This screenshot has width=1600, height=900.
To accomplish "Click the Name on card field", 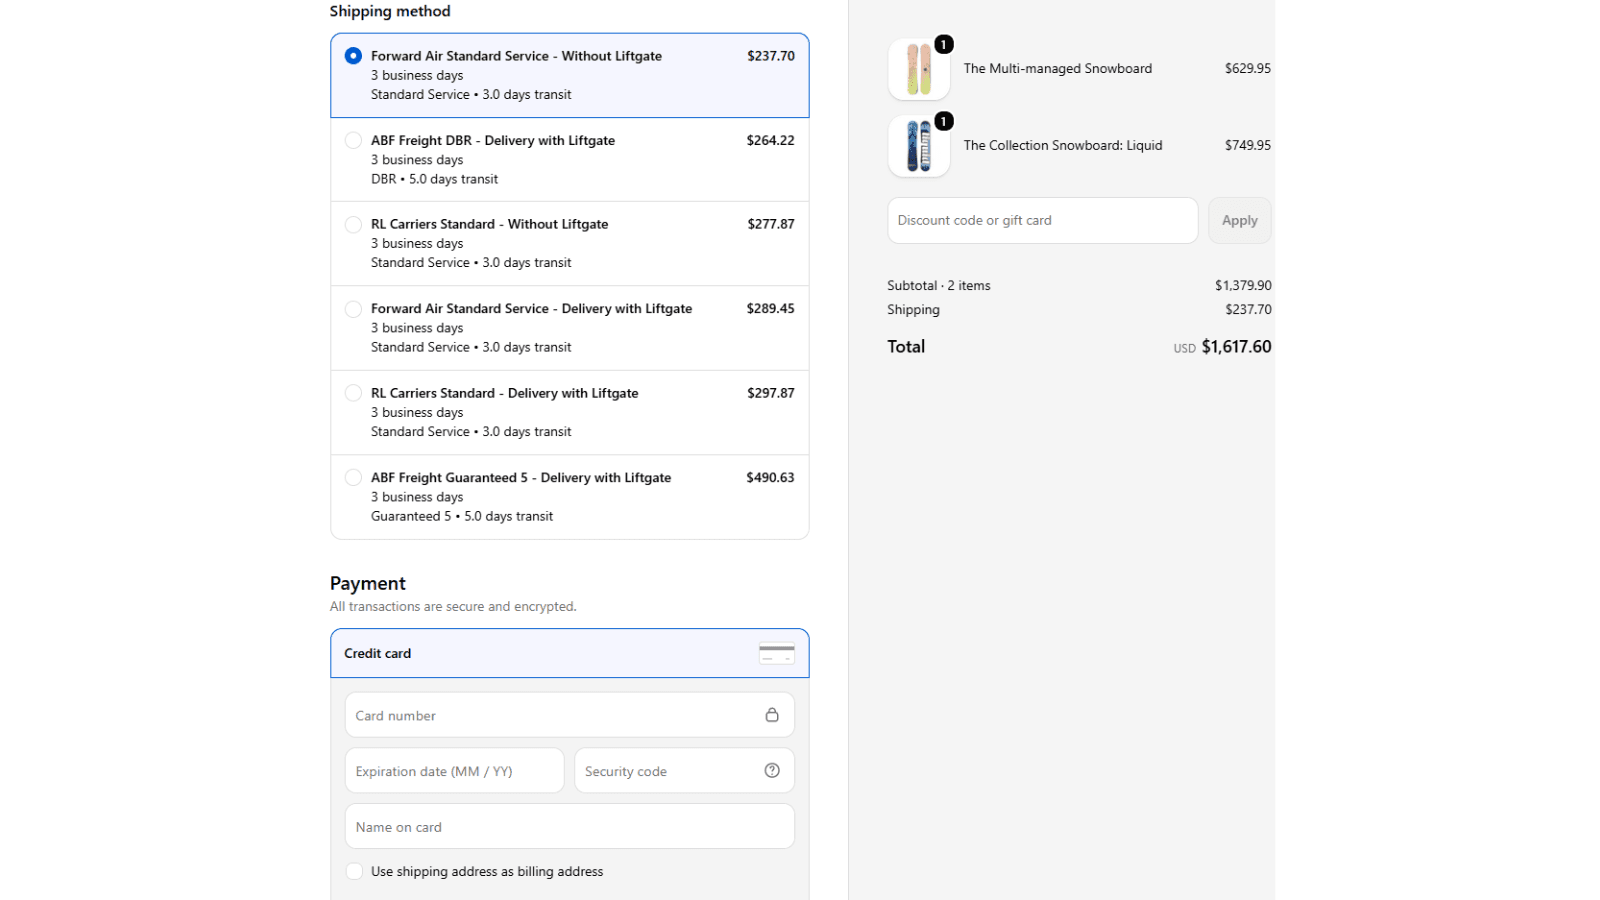I will point(570,827).
